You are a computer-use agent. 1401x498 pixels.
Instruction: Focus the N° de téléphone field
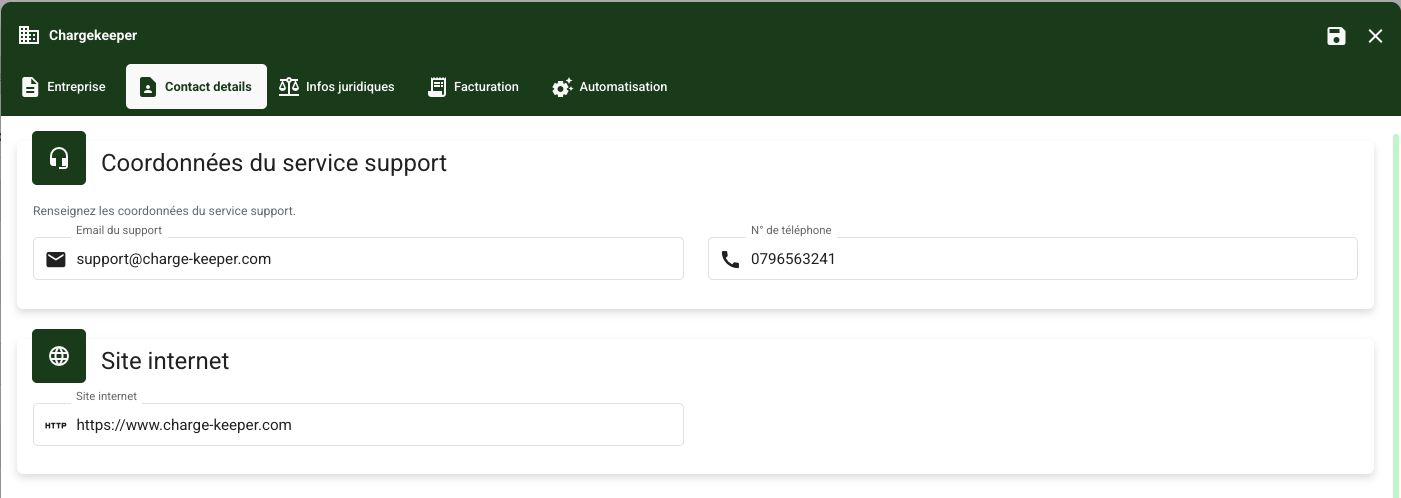coord(1033,258)
